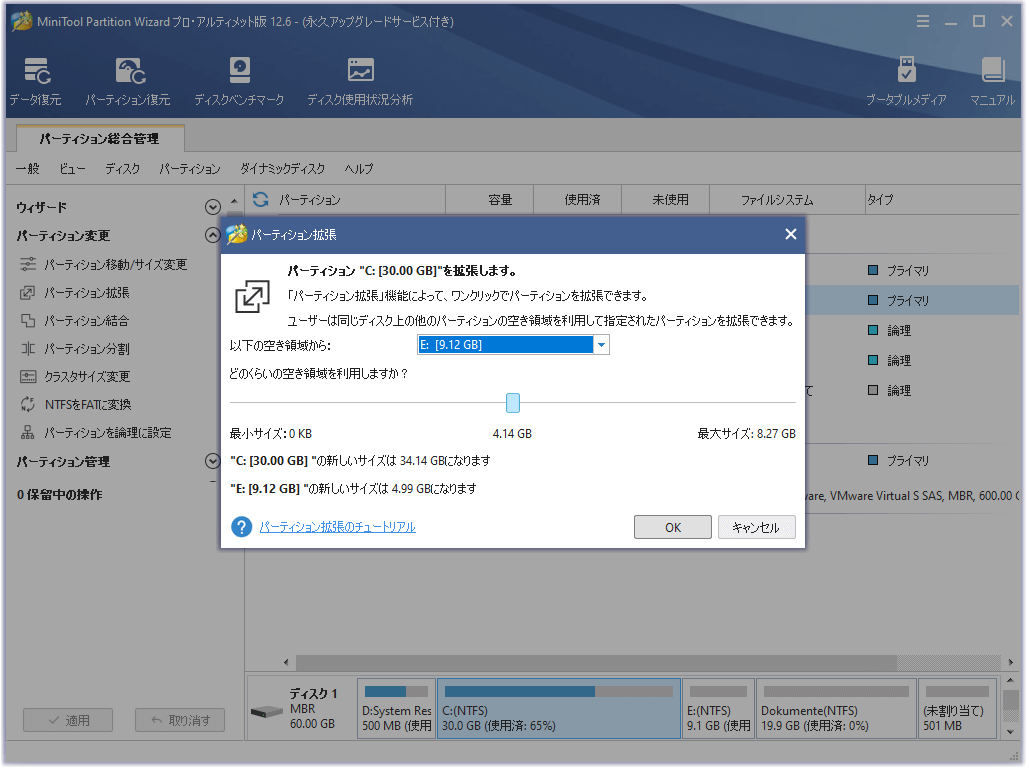
Task: Launch パーティション復元 (Partition Recovery) tool
Action: 127,80
